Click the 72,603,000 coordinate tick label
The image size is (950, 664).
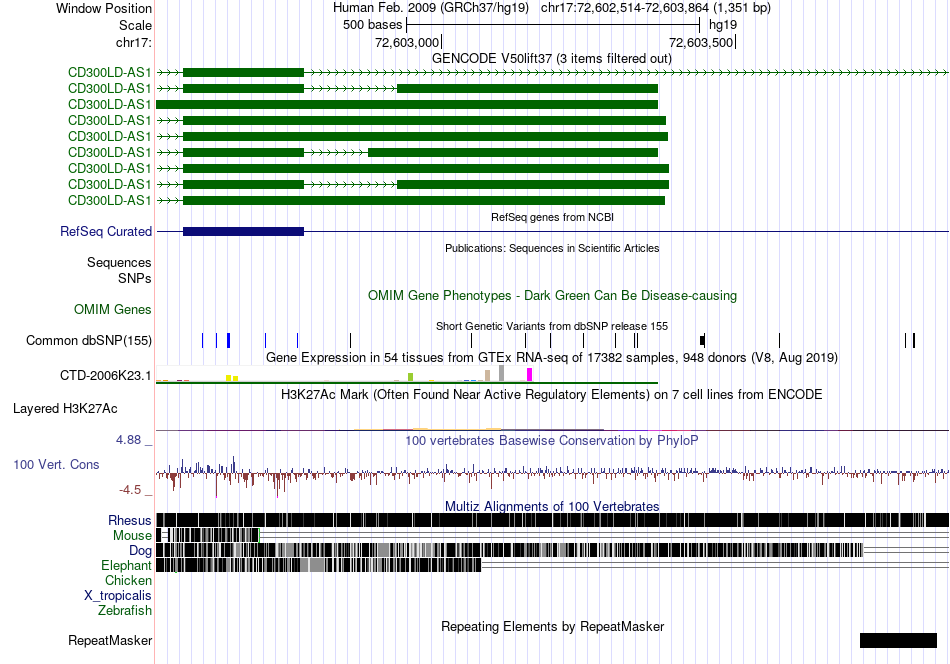[x=407, y=42]
